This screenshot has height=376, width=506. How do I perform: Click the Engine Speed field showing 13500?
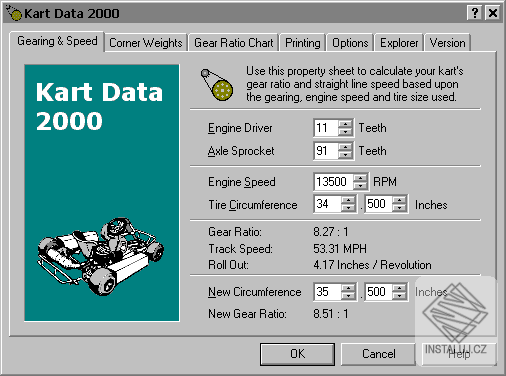[334, 182]
